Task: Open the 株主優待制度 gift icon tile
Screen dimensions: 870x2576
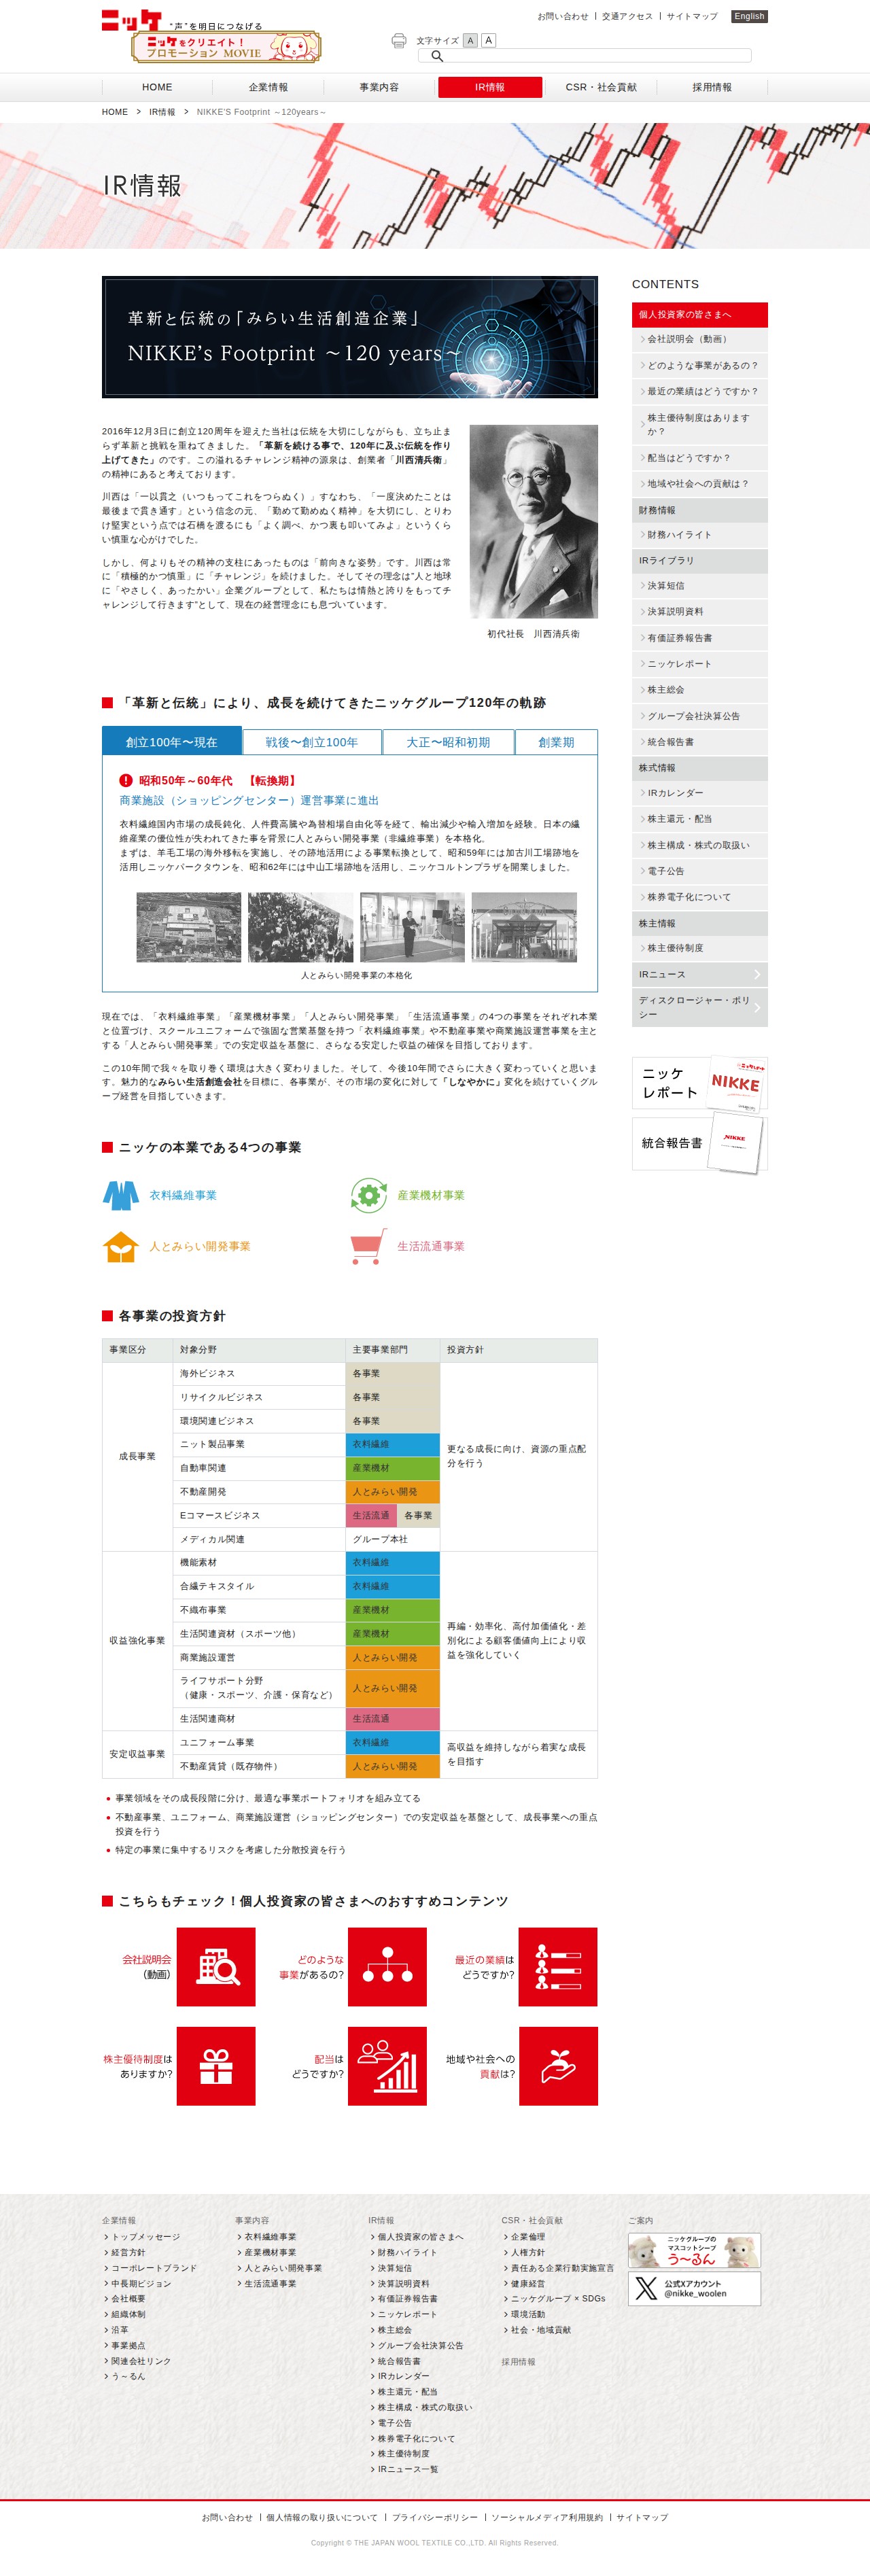Action: [216, 2066]
